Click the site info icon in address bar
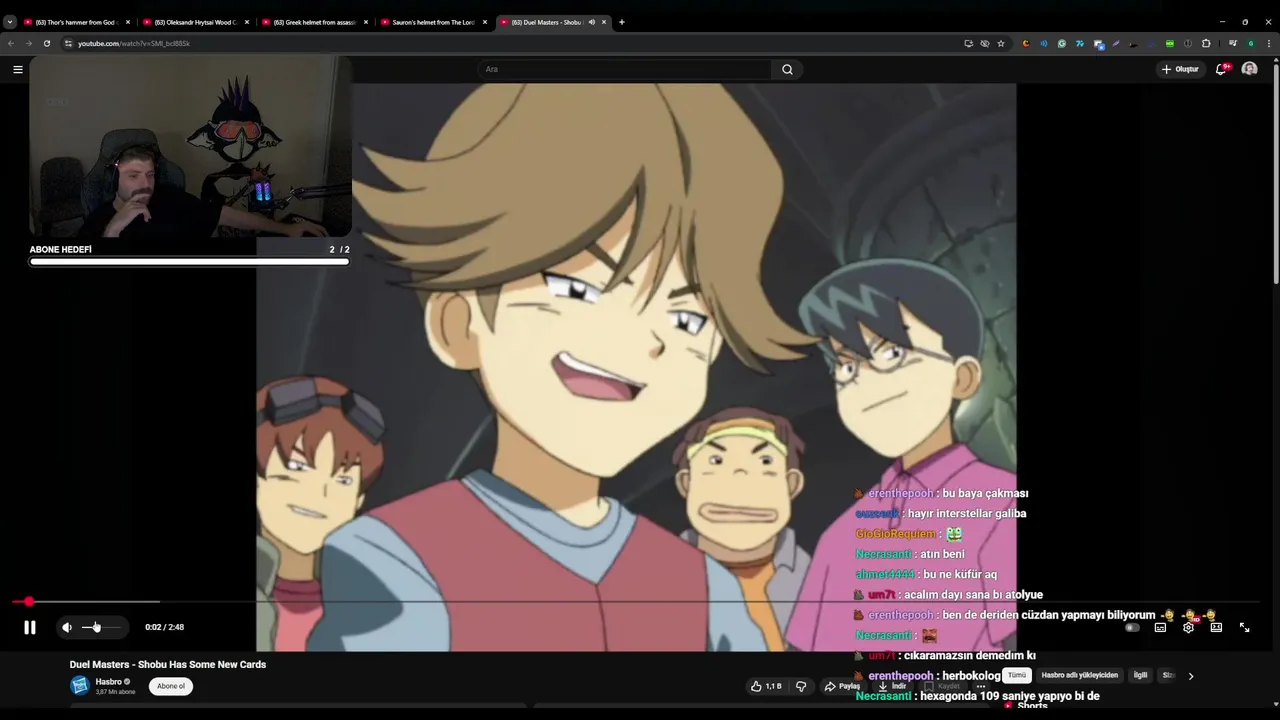 point(68,43)
